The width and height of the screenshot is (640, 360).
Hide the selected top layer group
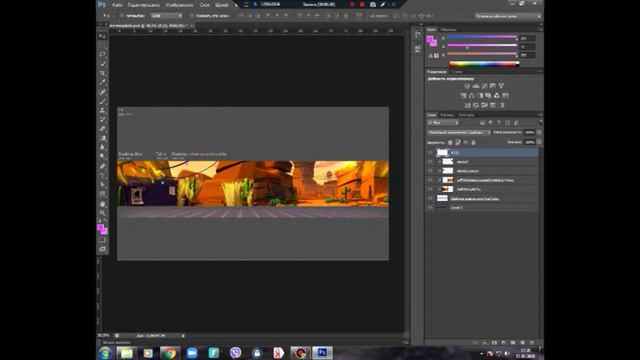click(x=430, y=153)
